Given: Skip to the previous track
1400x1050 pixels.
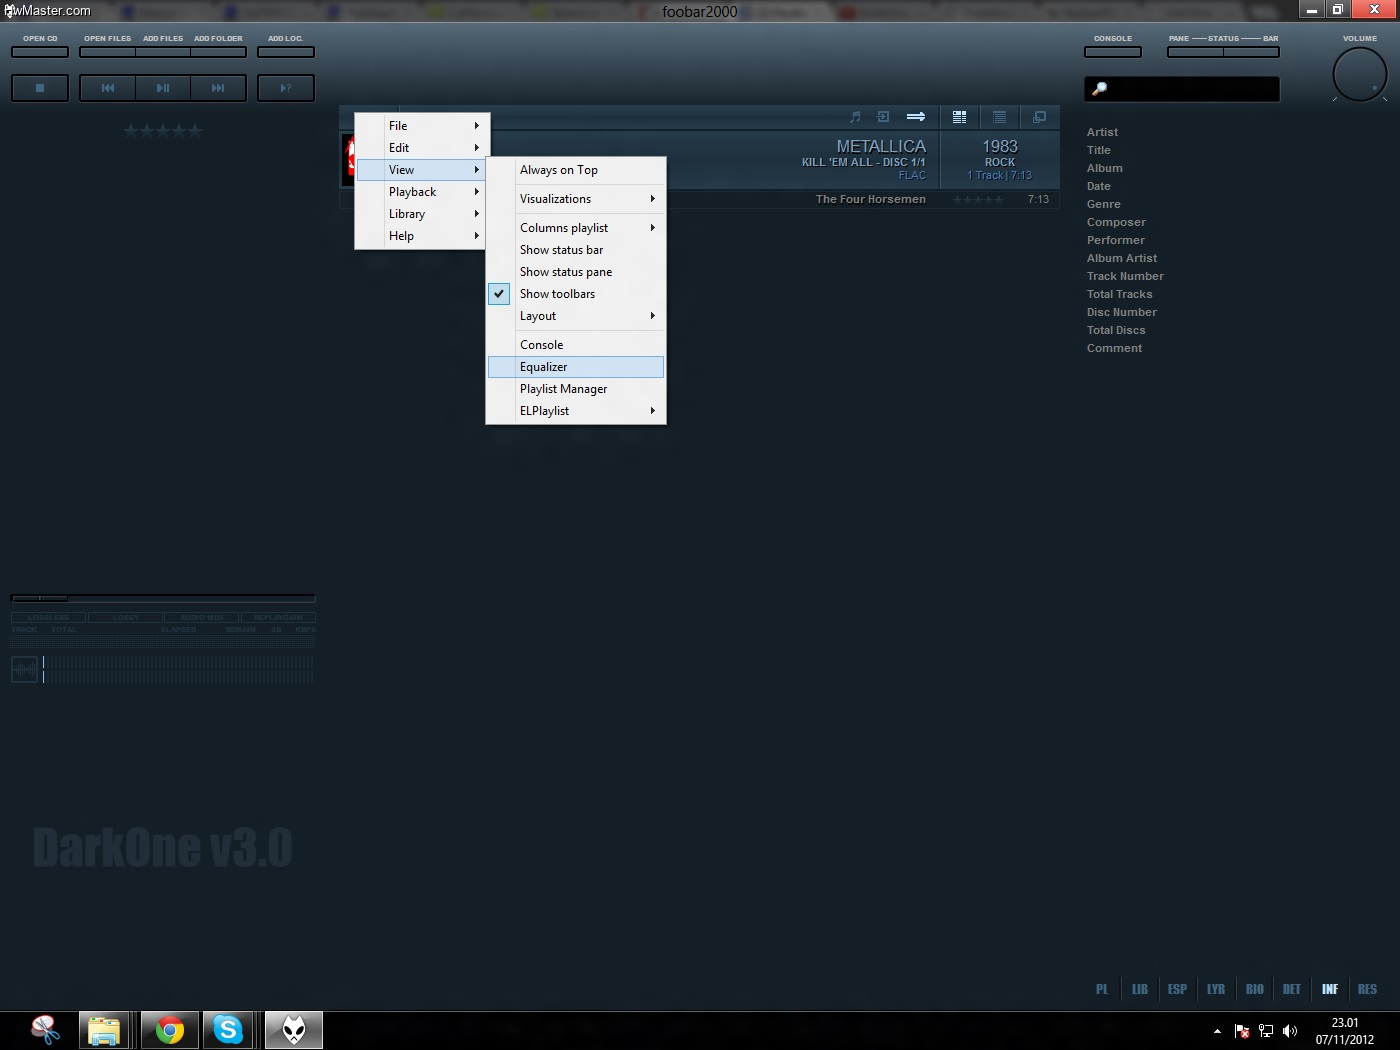Looking at the screenshot, I should tap(107, 88).
